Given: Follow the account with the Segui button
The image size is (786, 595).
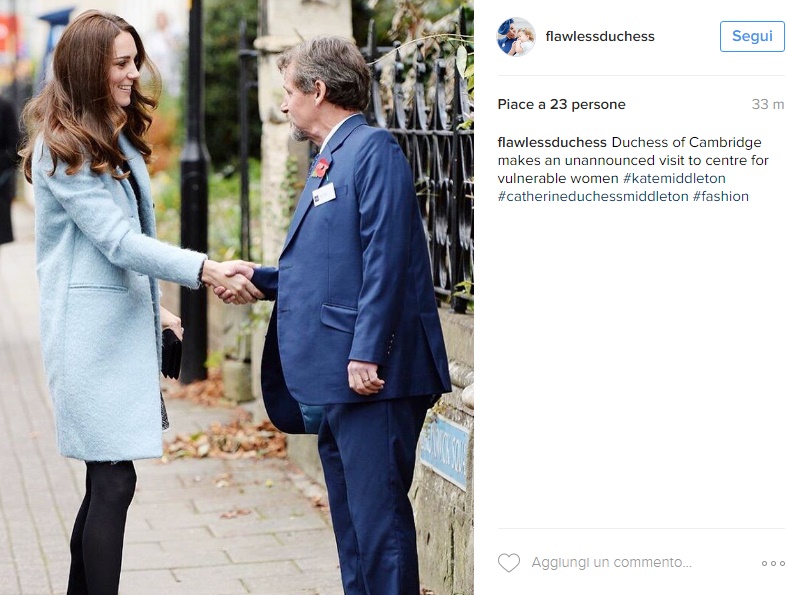Looking at the screenshot, I should 752,36.
